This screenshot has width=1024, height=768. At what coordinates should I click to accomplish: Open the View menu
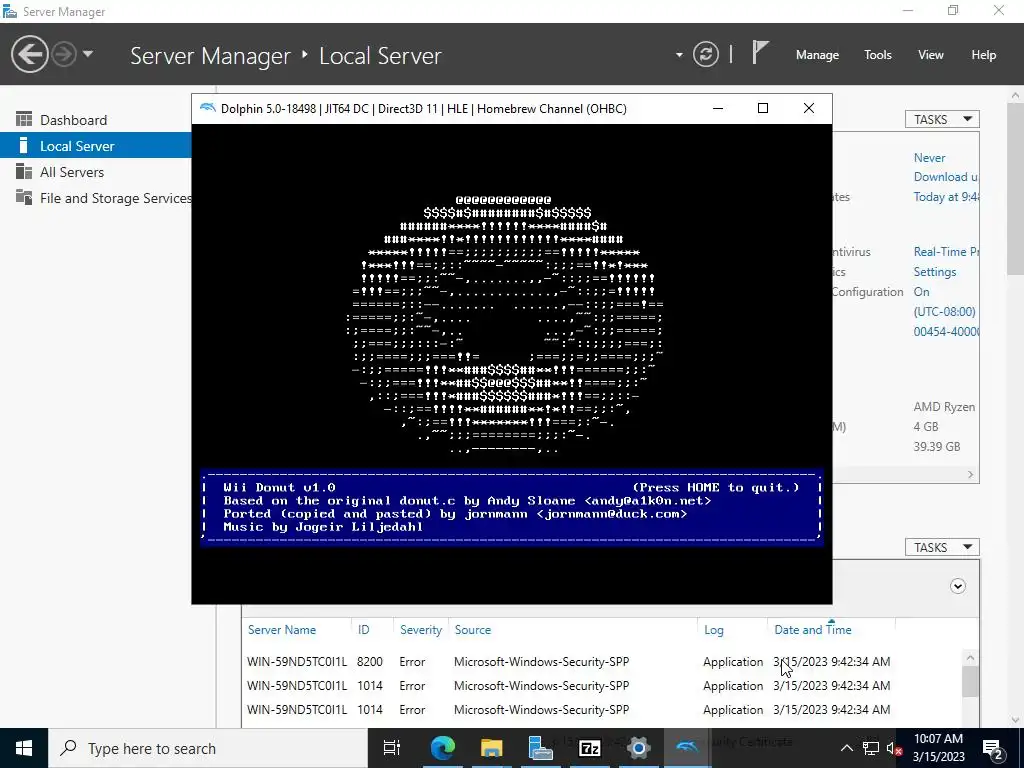tap(931, 55)
